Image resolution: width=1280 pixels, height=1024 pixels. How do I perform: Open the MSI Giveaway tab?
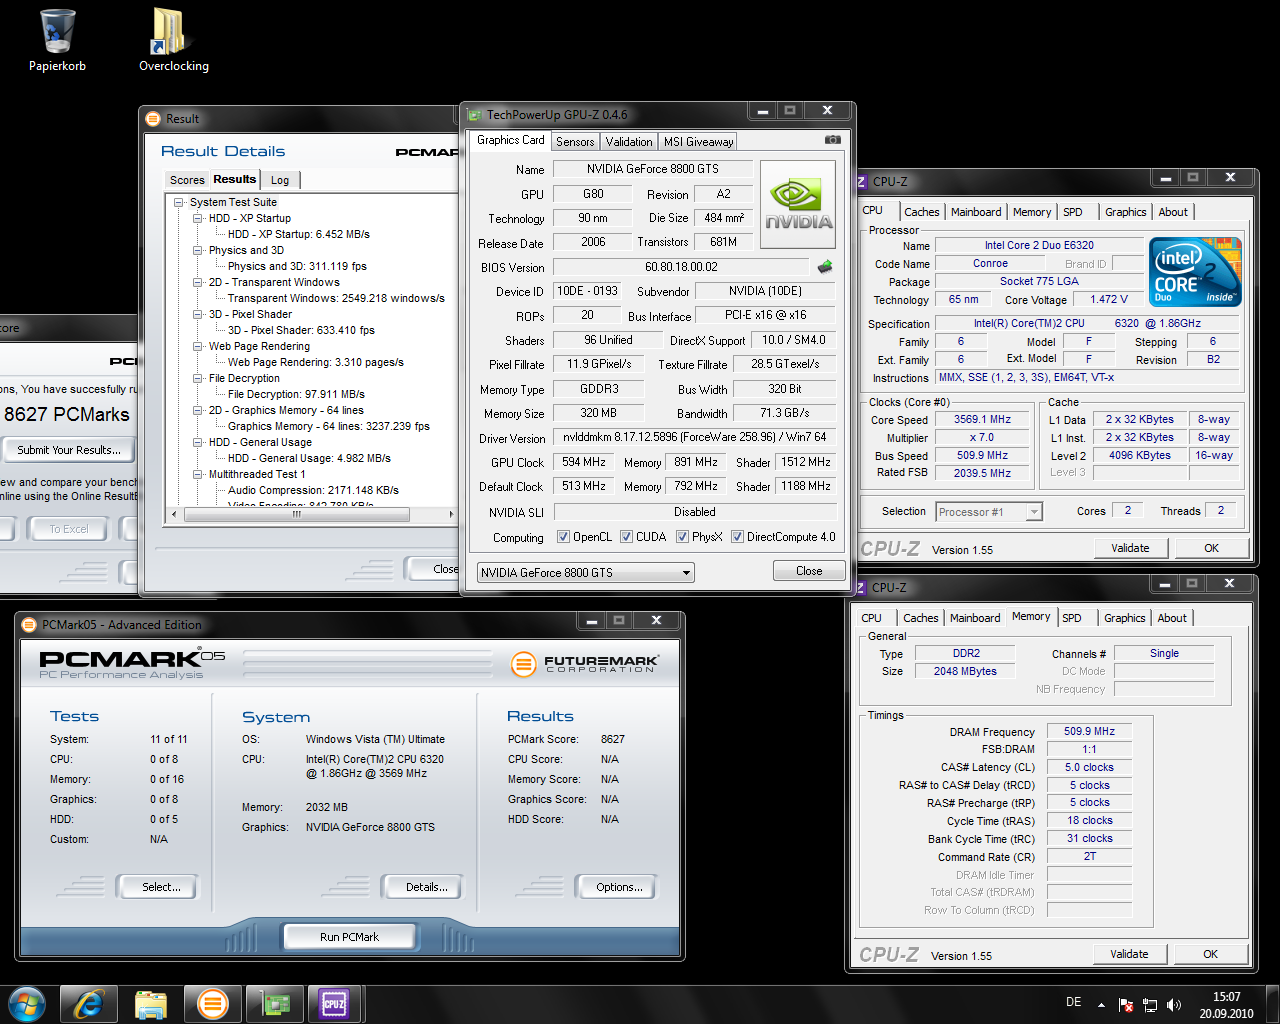coord(698,142)
